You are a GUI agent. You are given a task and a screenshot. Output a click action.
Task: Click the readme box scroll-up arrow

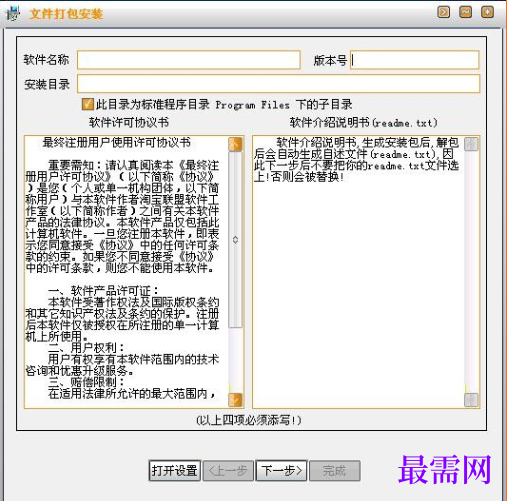tap(471, 144)
